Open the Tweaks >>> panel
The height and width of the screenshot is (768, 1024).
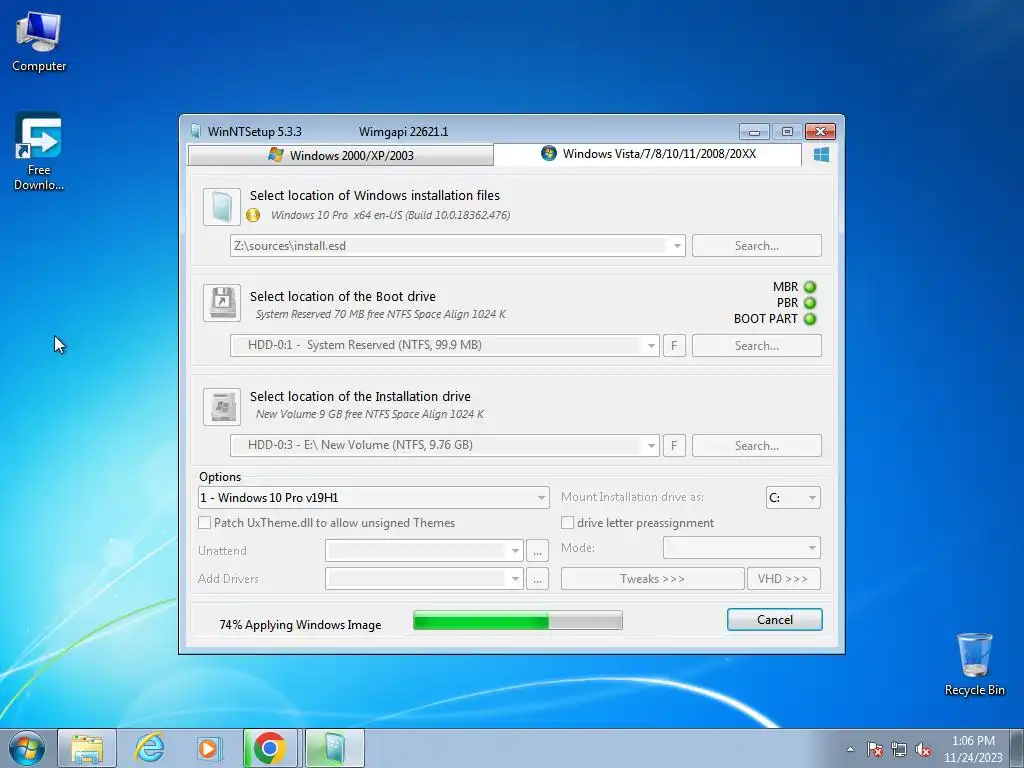(x=652, y=579)
